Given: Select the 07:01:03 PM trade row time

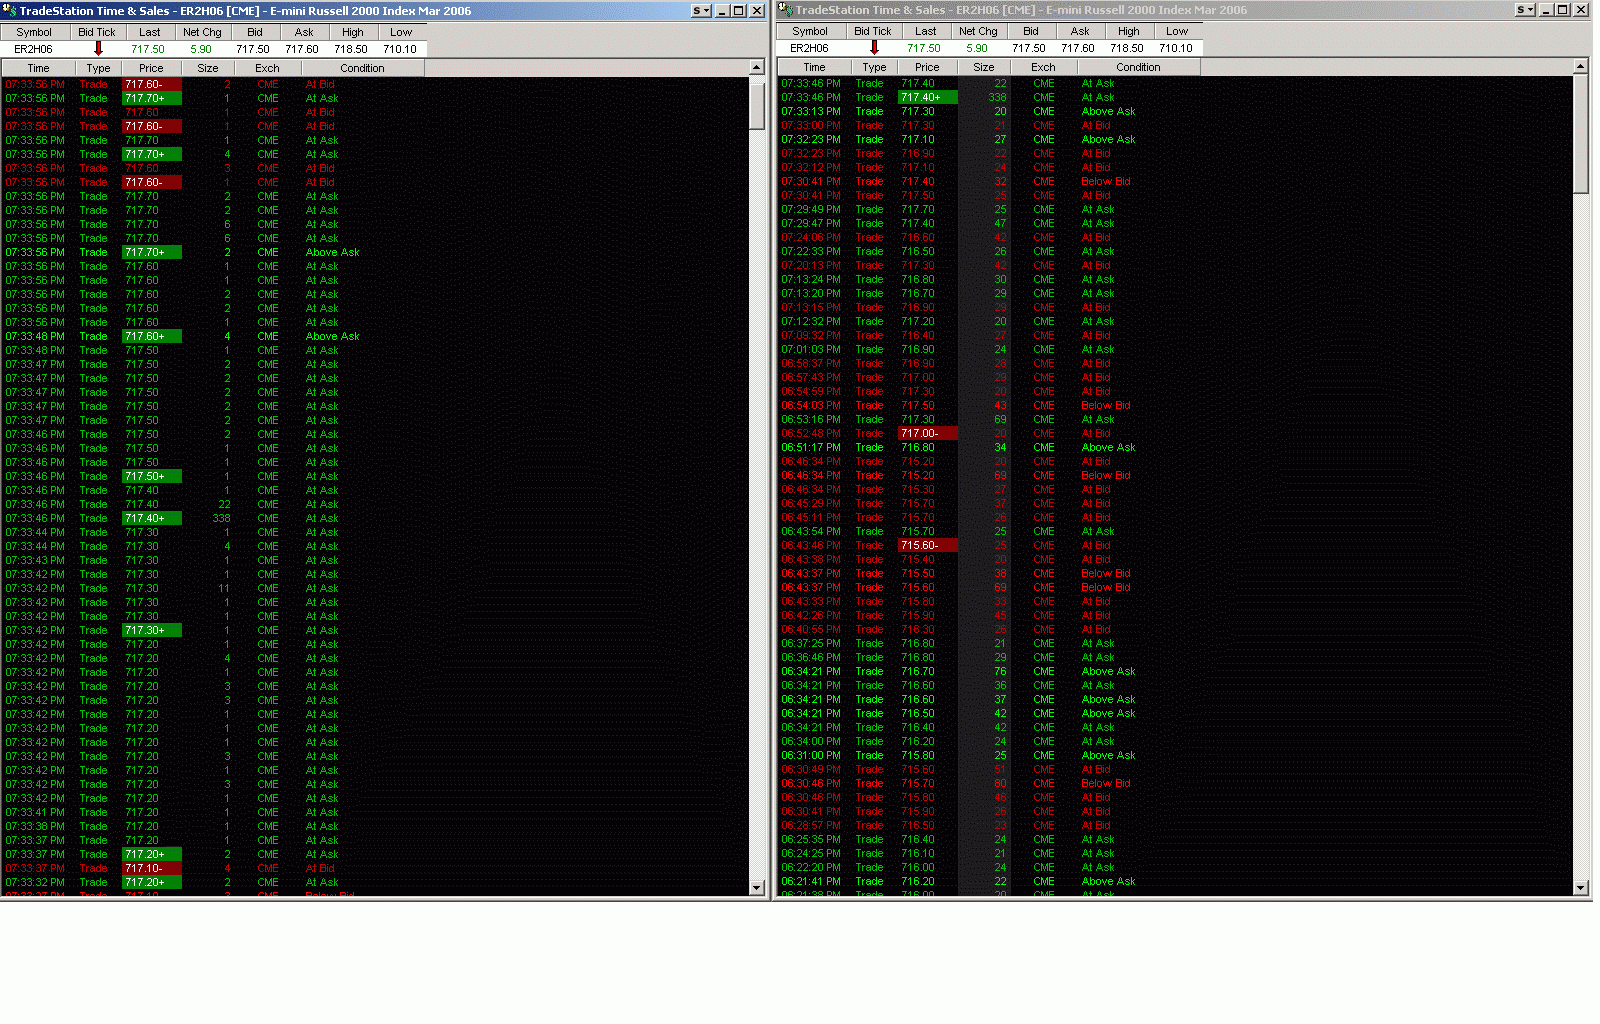Looking at the screenshot, I should coord(810,349).
